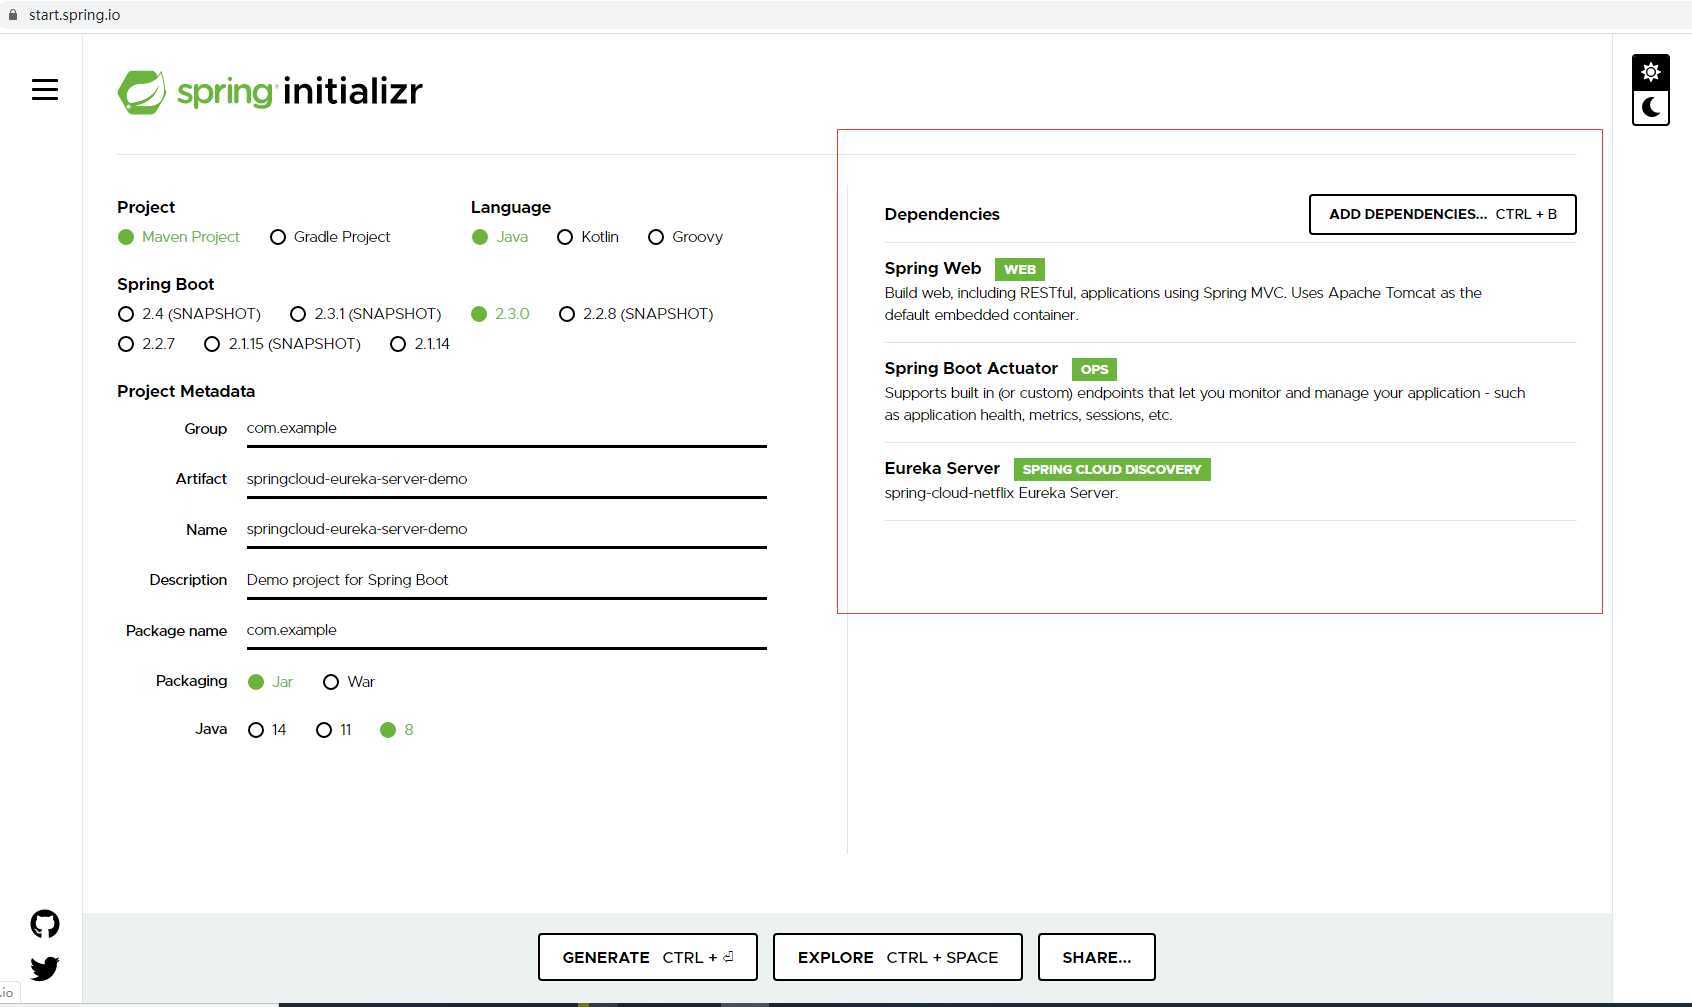
Task: Select Gradle Project
Action: 330,237
